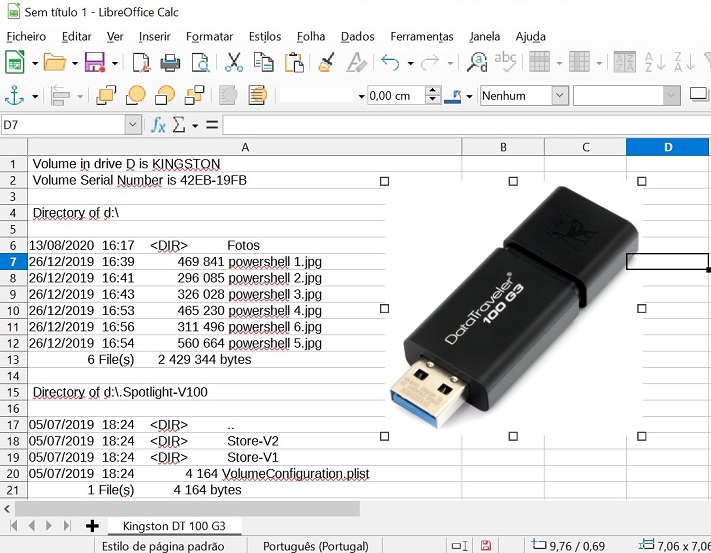The height and width of the screenshot is (553, 711).
Task: Click the Ajuda menu
Action: click(x=531, y=37)
